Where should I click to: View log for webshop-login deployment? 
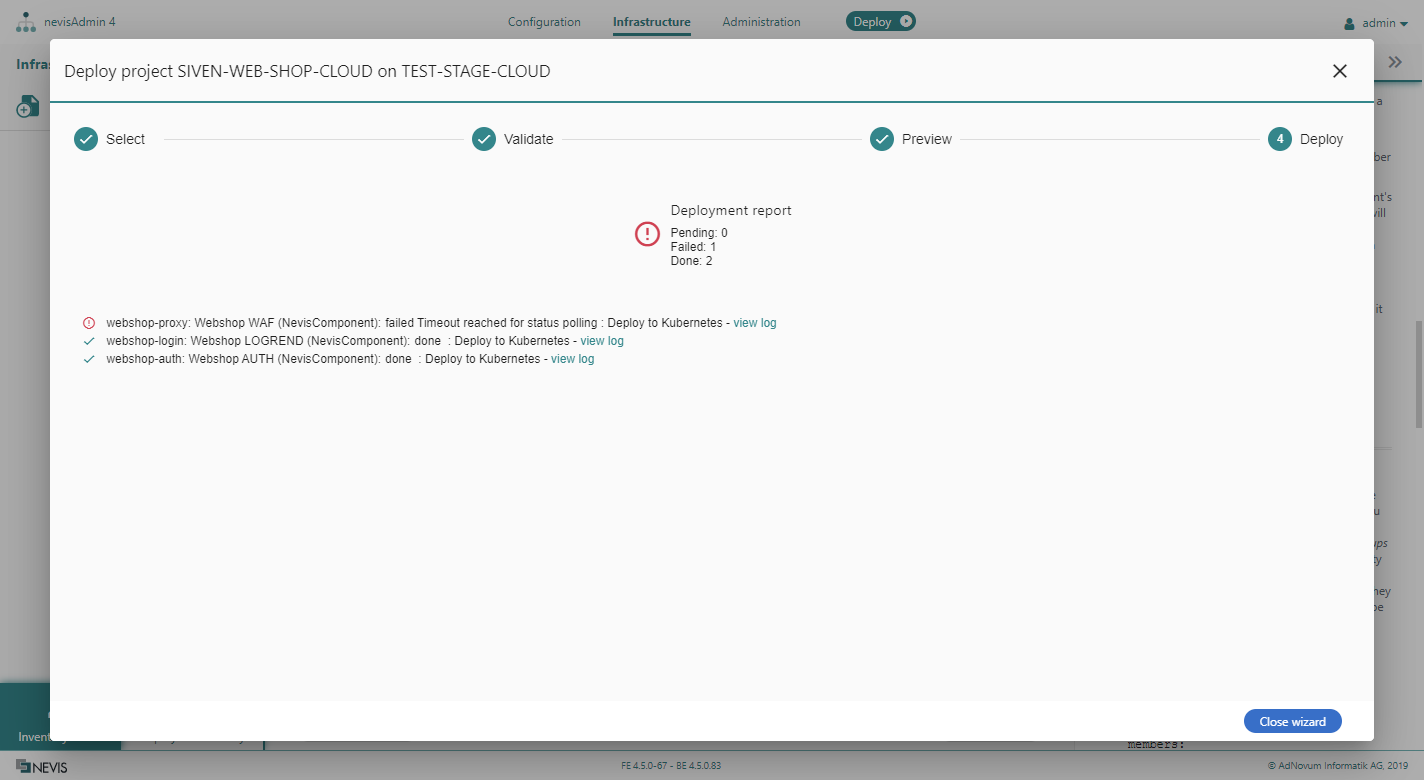click(x=602, y=341)
